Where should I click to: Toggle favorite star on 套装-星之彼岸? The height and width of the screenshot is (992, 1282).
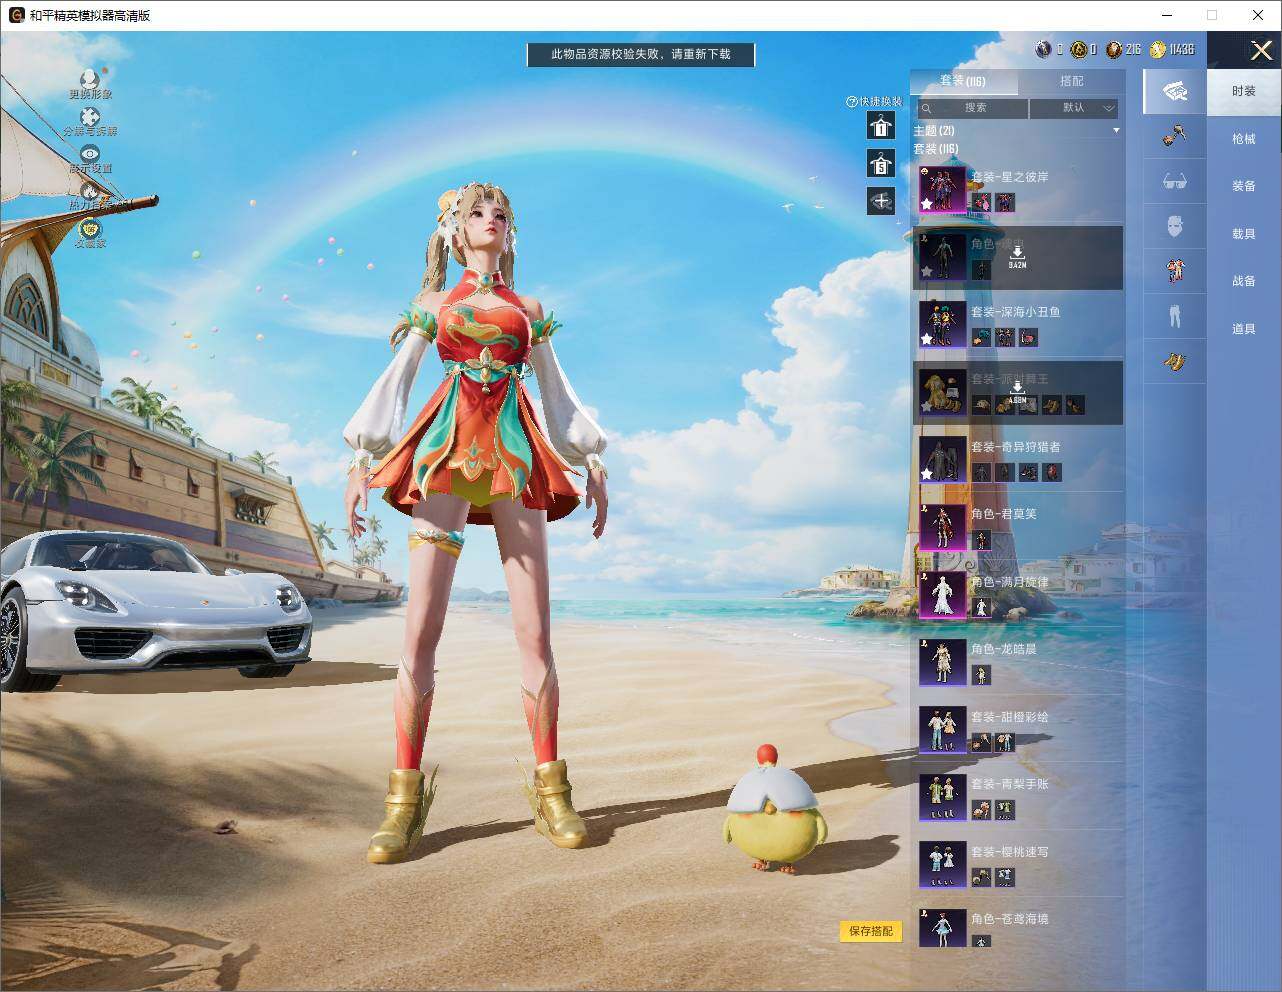[x=927, y=204]
